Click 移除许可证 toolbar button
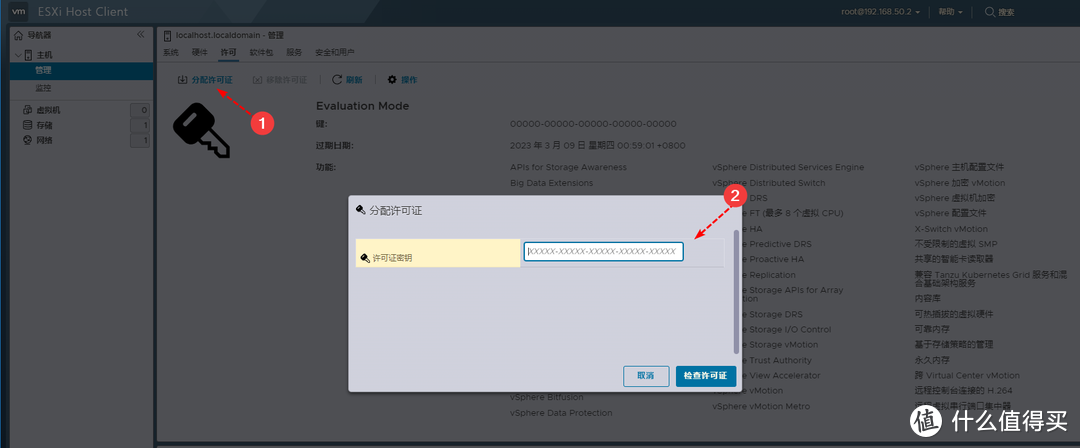This screenshot has width=1080, height=448. (x=280, y=80)
